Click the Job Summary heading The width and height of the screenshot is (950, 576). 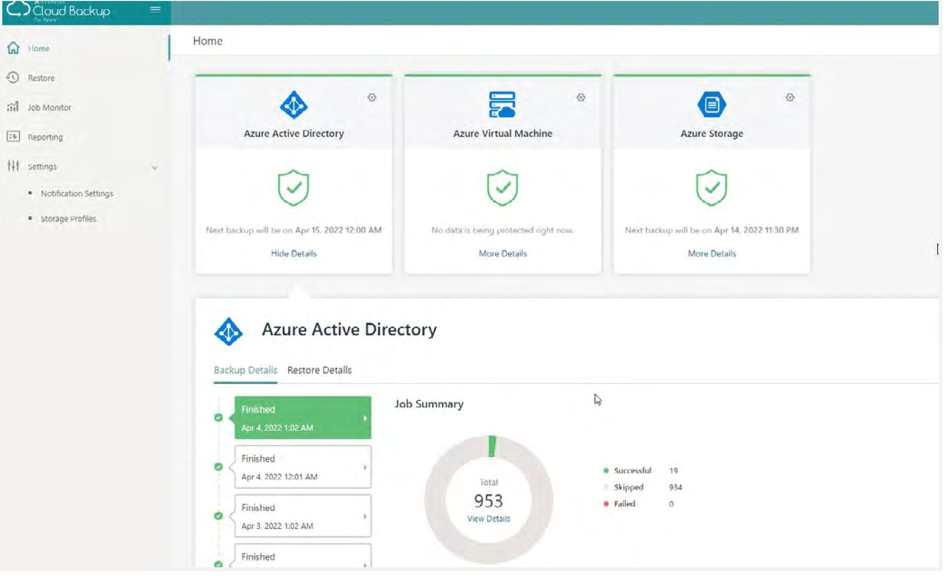point(431,405)
